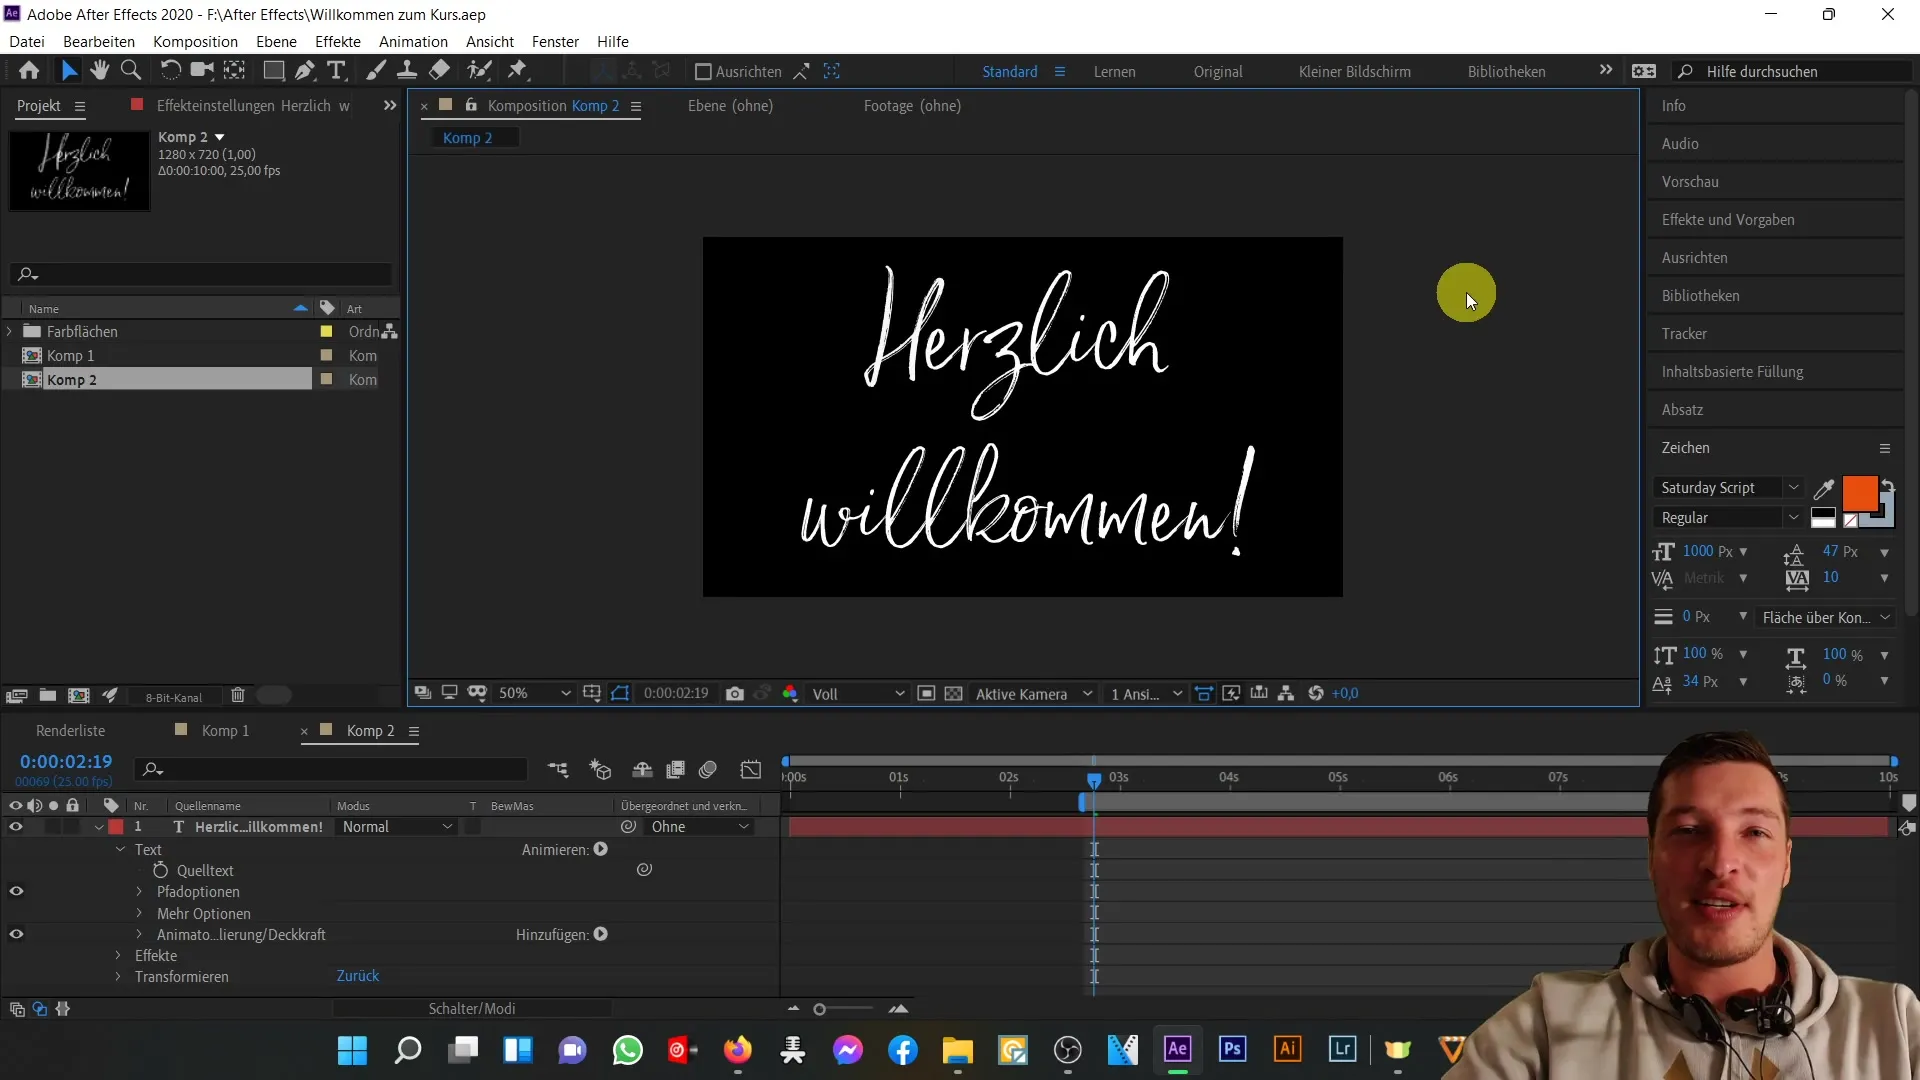Click the current time display 0:00:02:19
Screen dimensions: 1920x1080
tap(66, 761)
